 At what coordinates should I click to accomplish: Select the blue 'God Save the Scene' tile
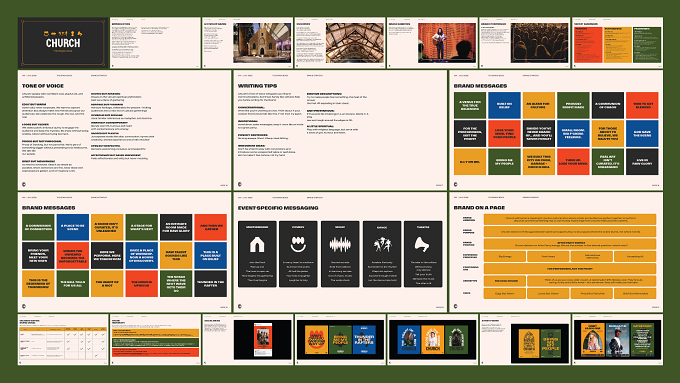pyautogui.click(x=642, y=134)
